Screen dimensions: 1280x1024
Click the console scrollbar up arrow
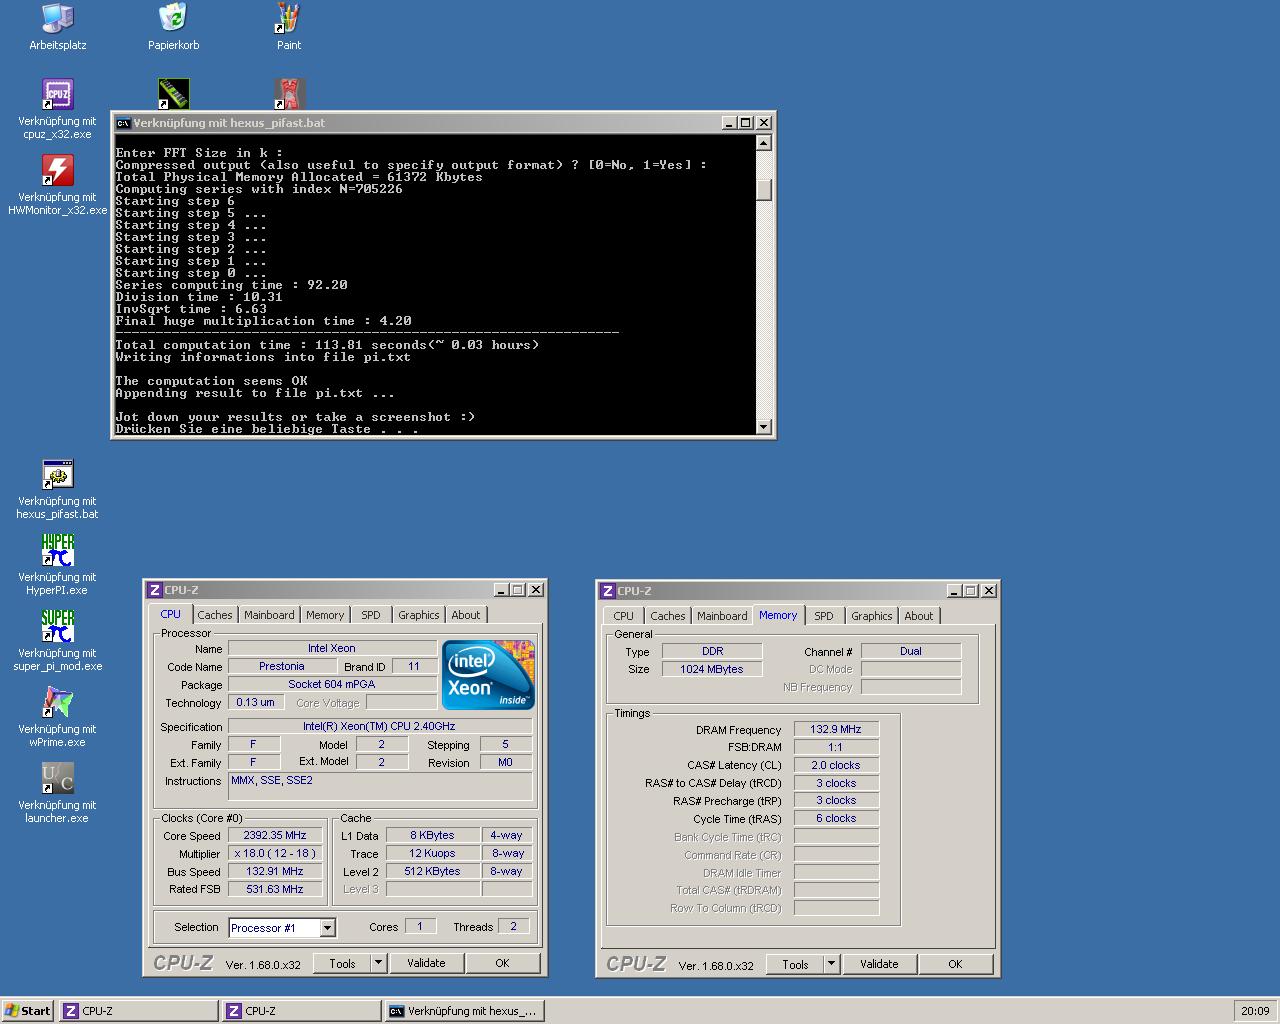coord(764,143)
